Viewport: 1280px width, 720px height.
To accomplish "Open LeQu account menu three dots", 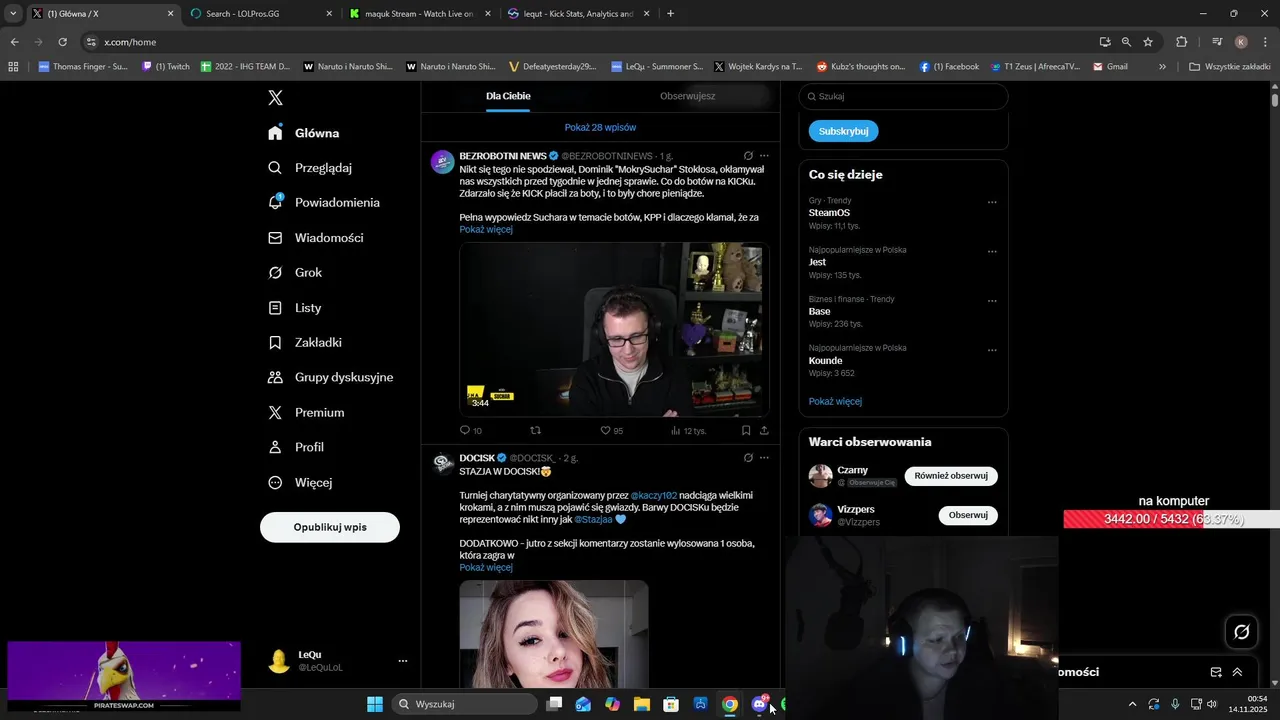I will click(403, 661).
